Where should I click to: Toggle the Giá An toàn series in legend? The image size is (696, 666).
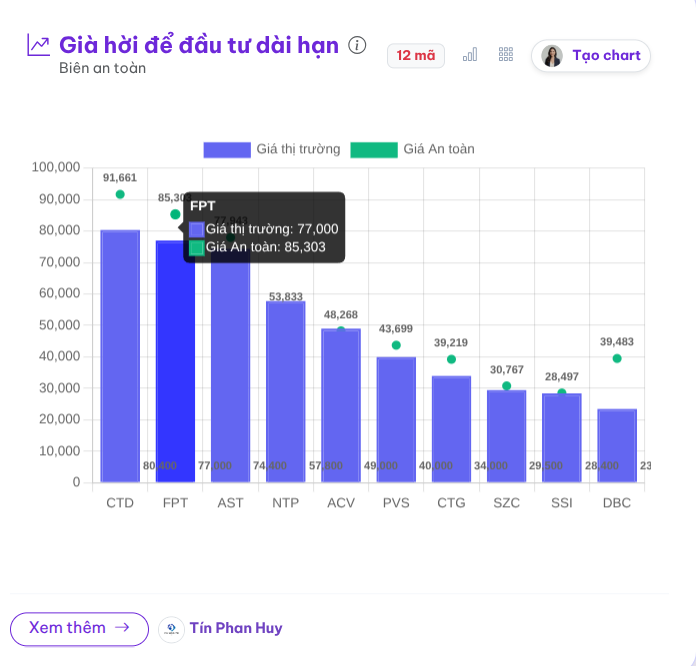pos(437,149)
